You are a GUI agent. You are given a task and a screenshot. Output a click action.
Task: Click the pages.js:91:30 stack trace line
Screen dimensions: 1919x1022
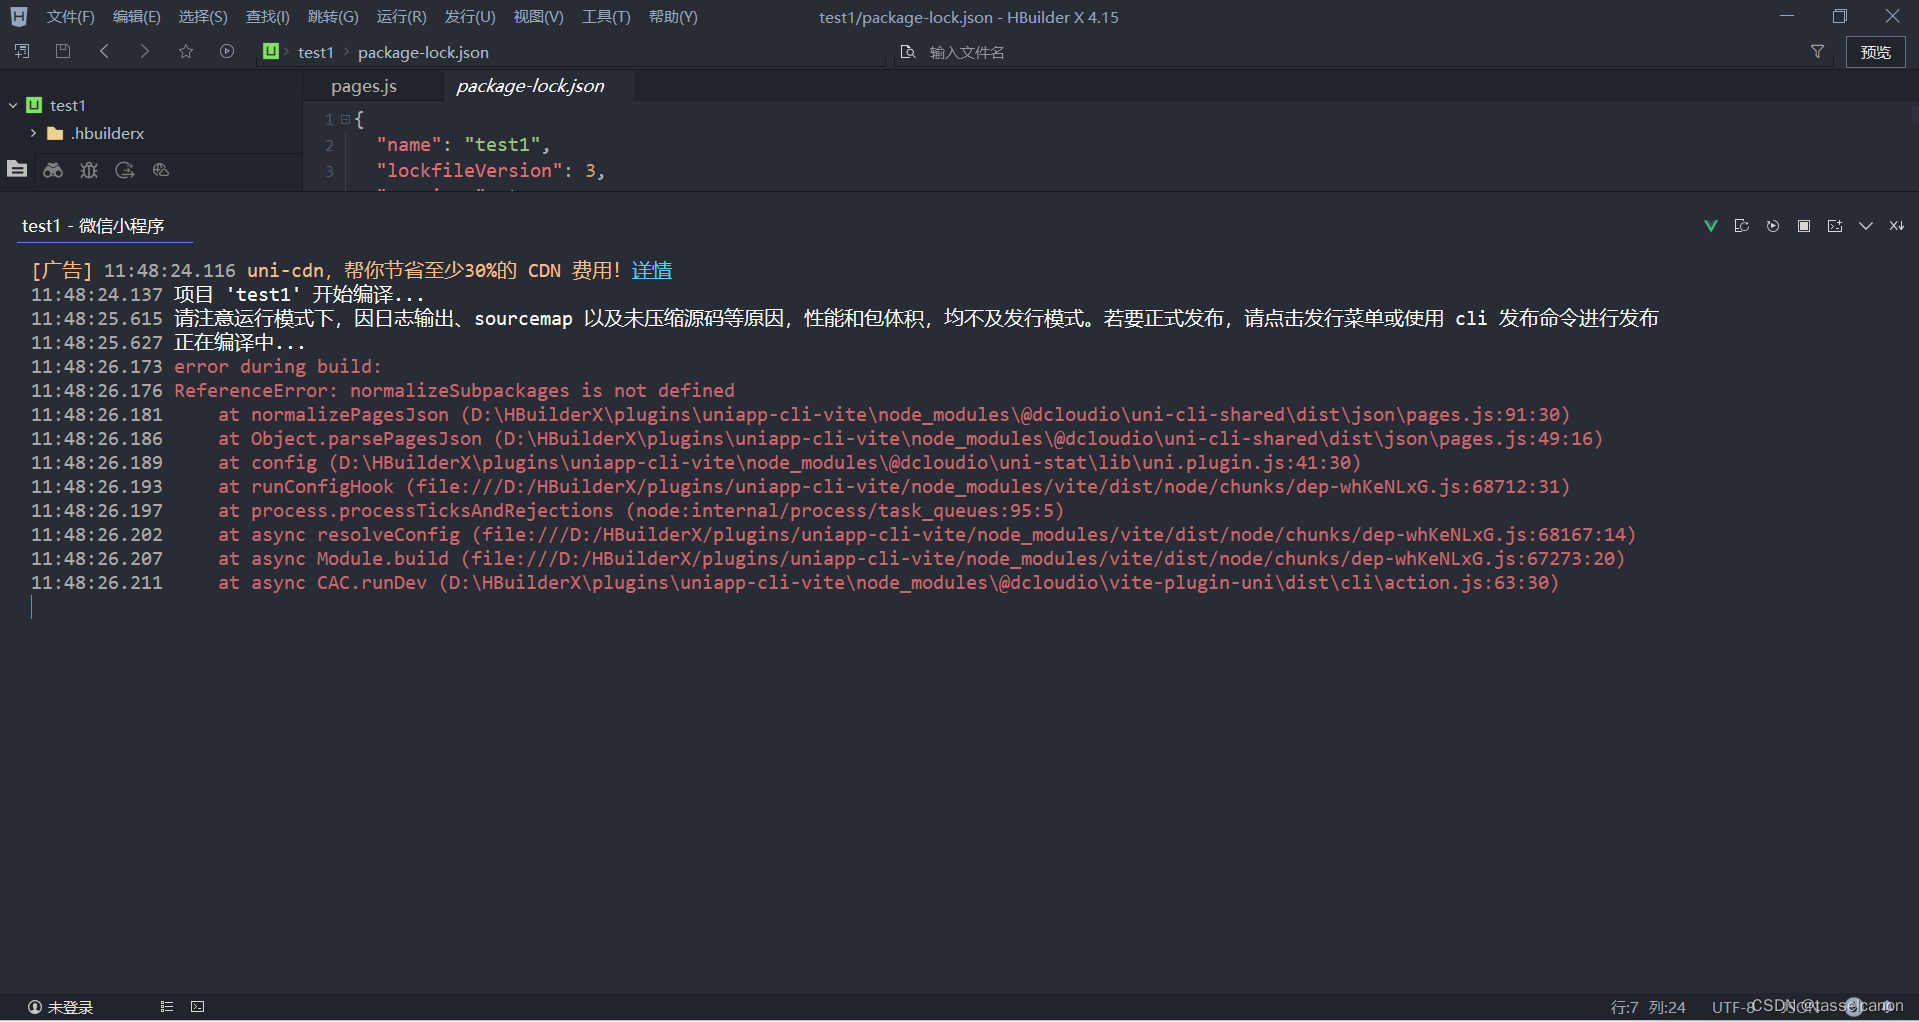click(894, 414)
